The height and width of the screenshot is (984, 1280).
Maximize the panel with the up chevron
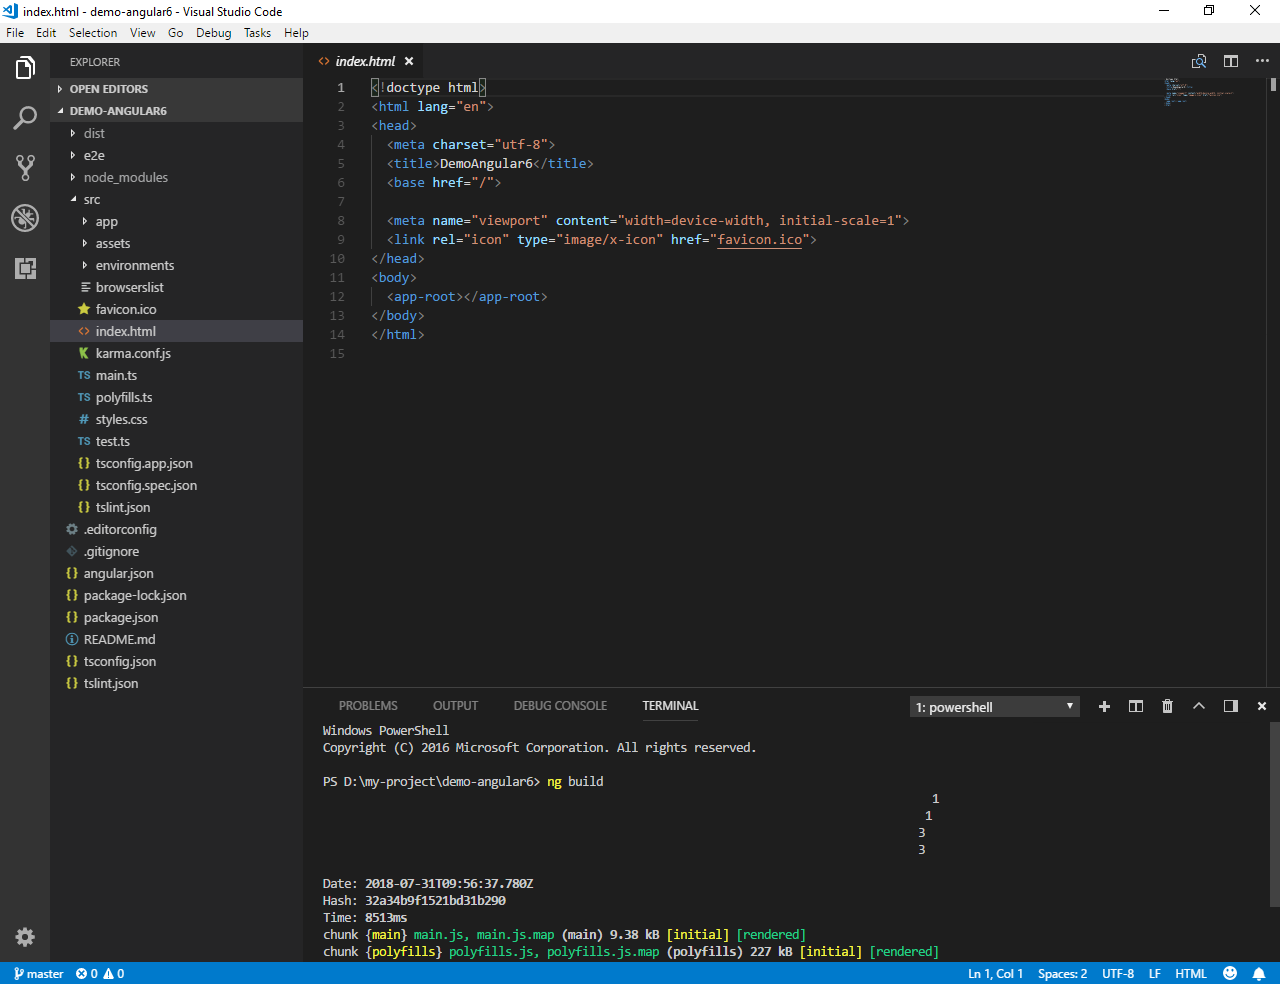click(1199, 706)
